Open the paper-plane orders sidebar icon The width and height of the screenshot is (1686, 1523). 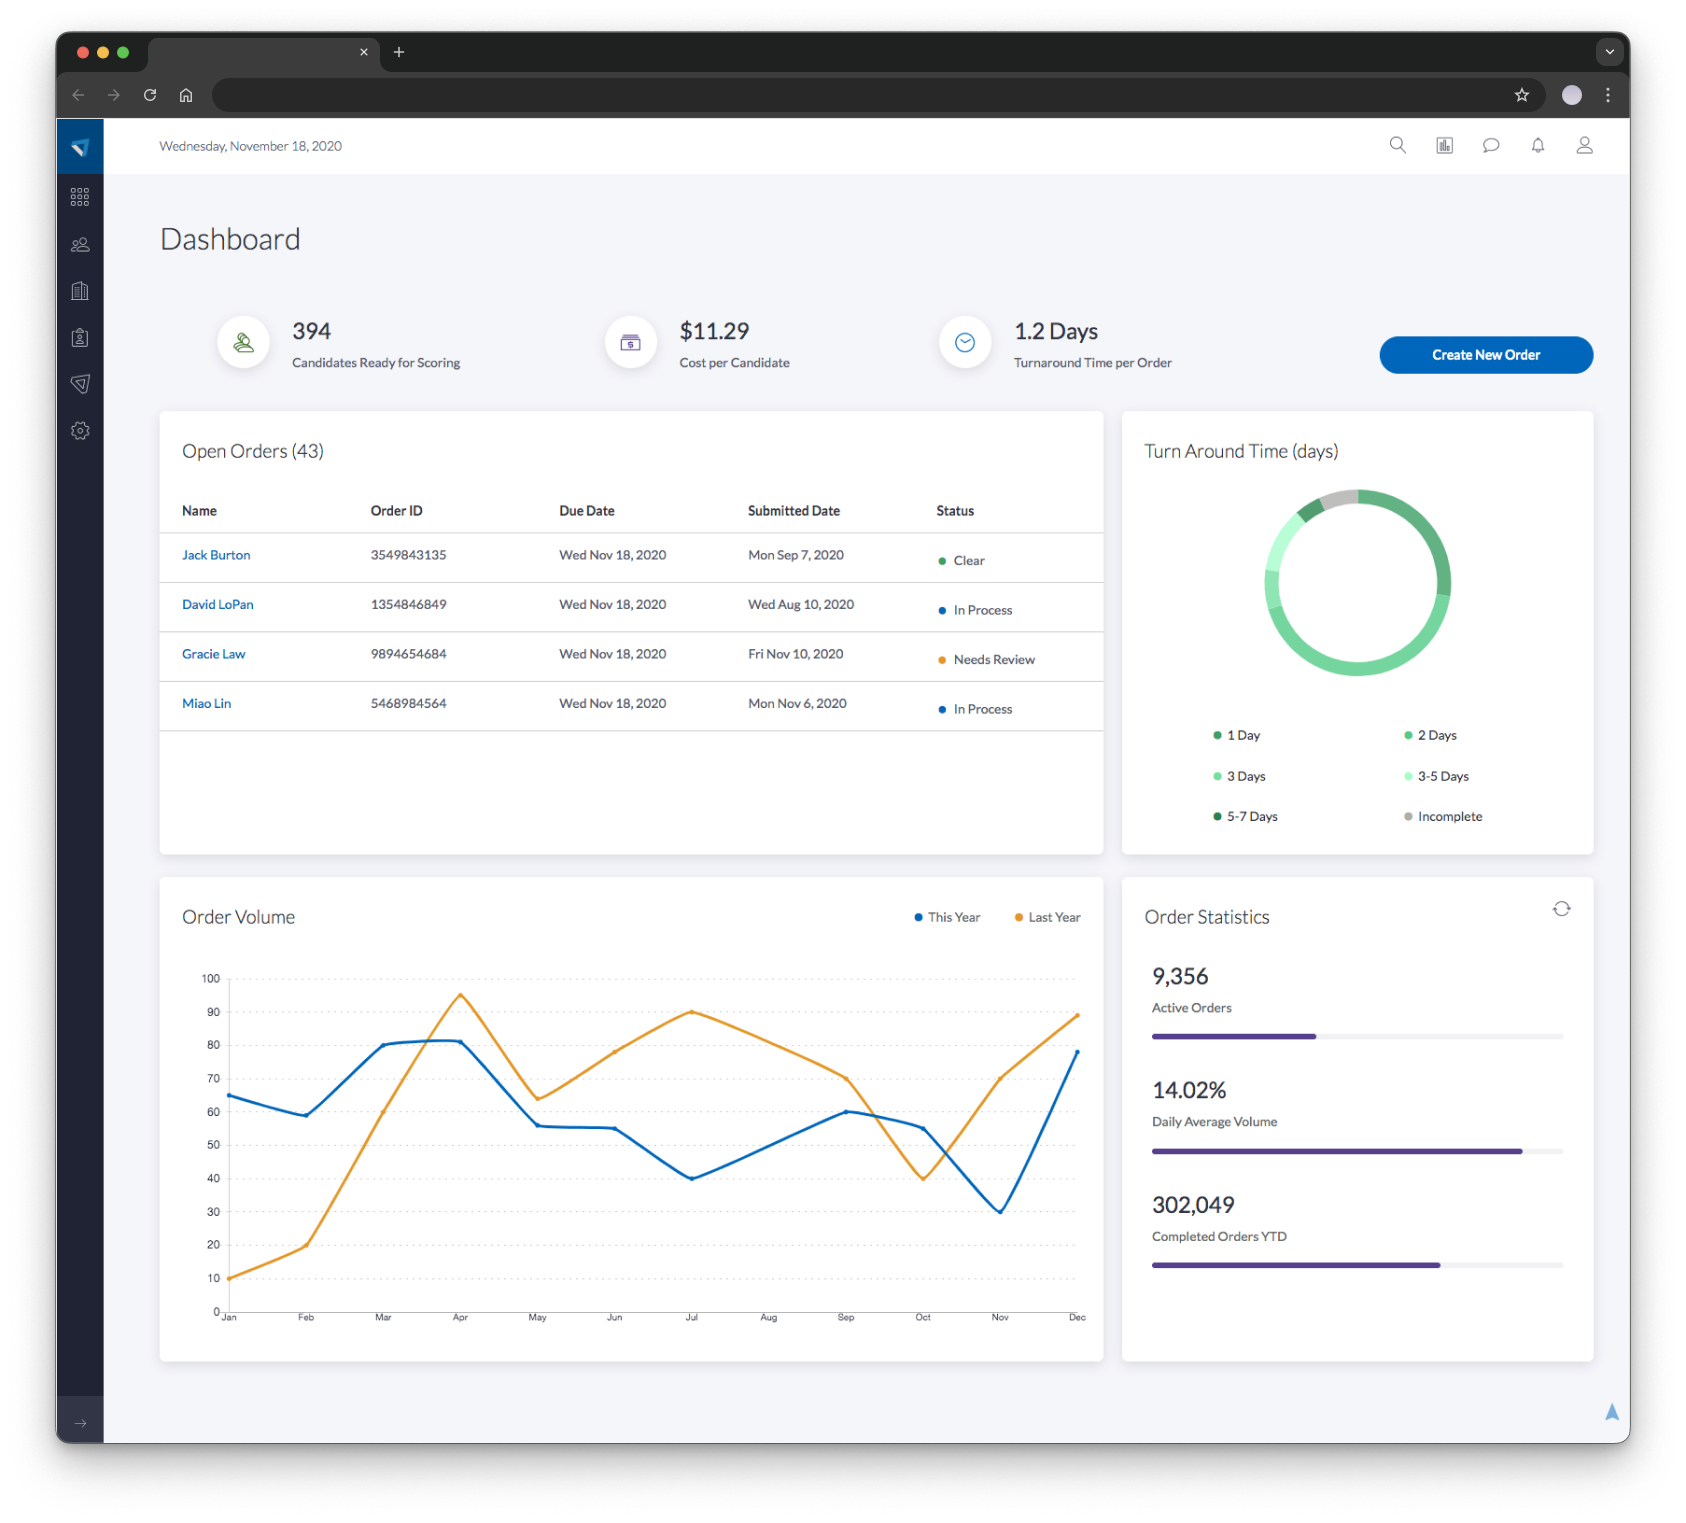80,384
